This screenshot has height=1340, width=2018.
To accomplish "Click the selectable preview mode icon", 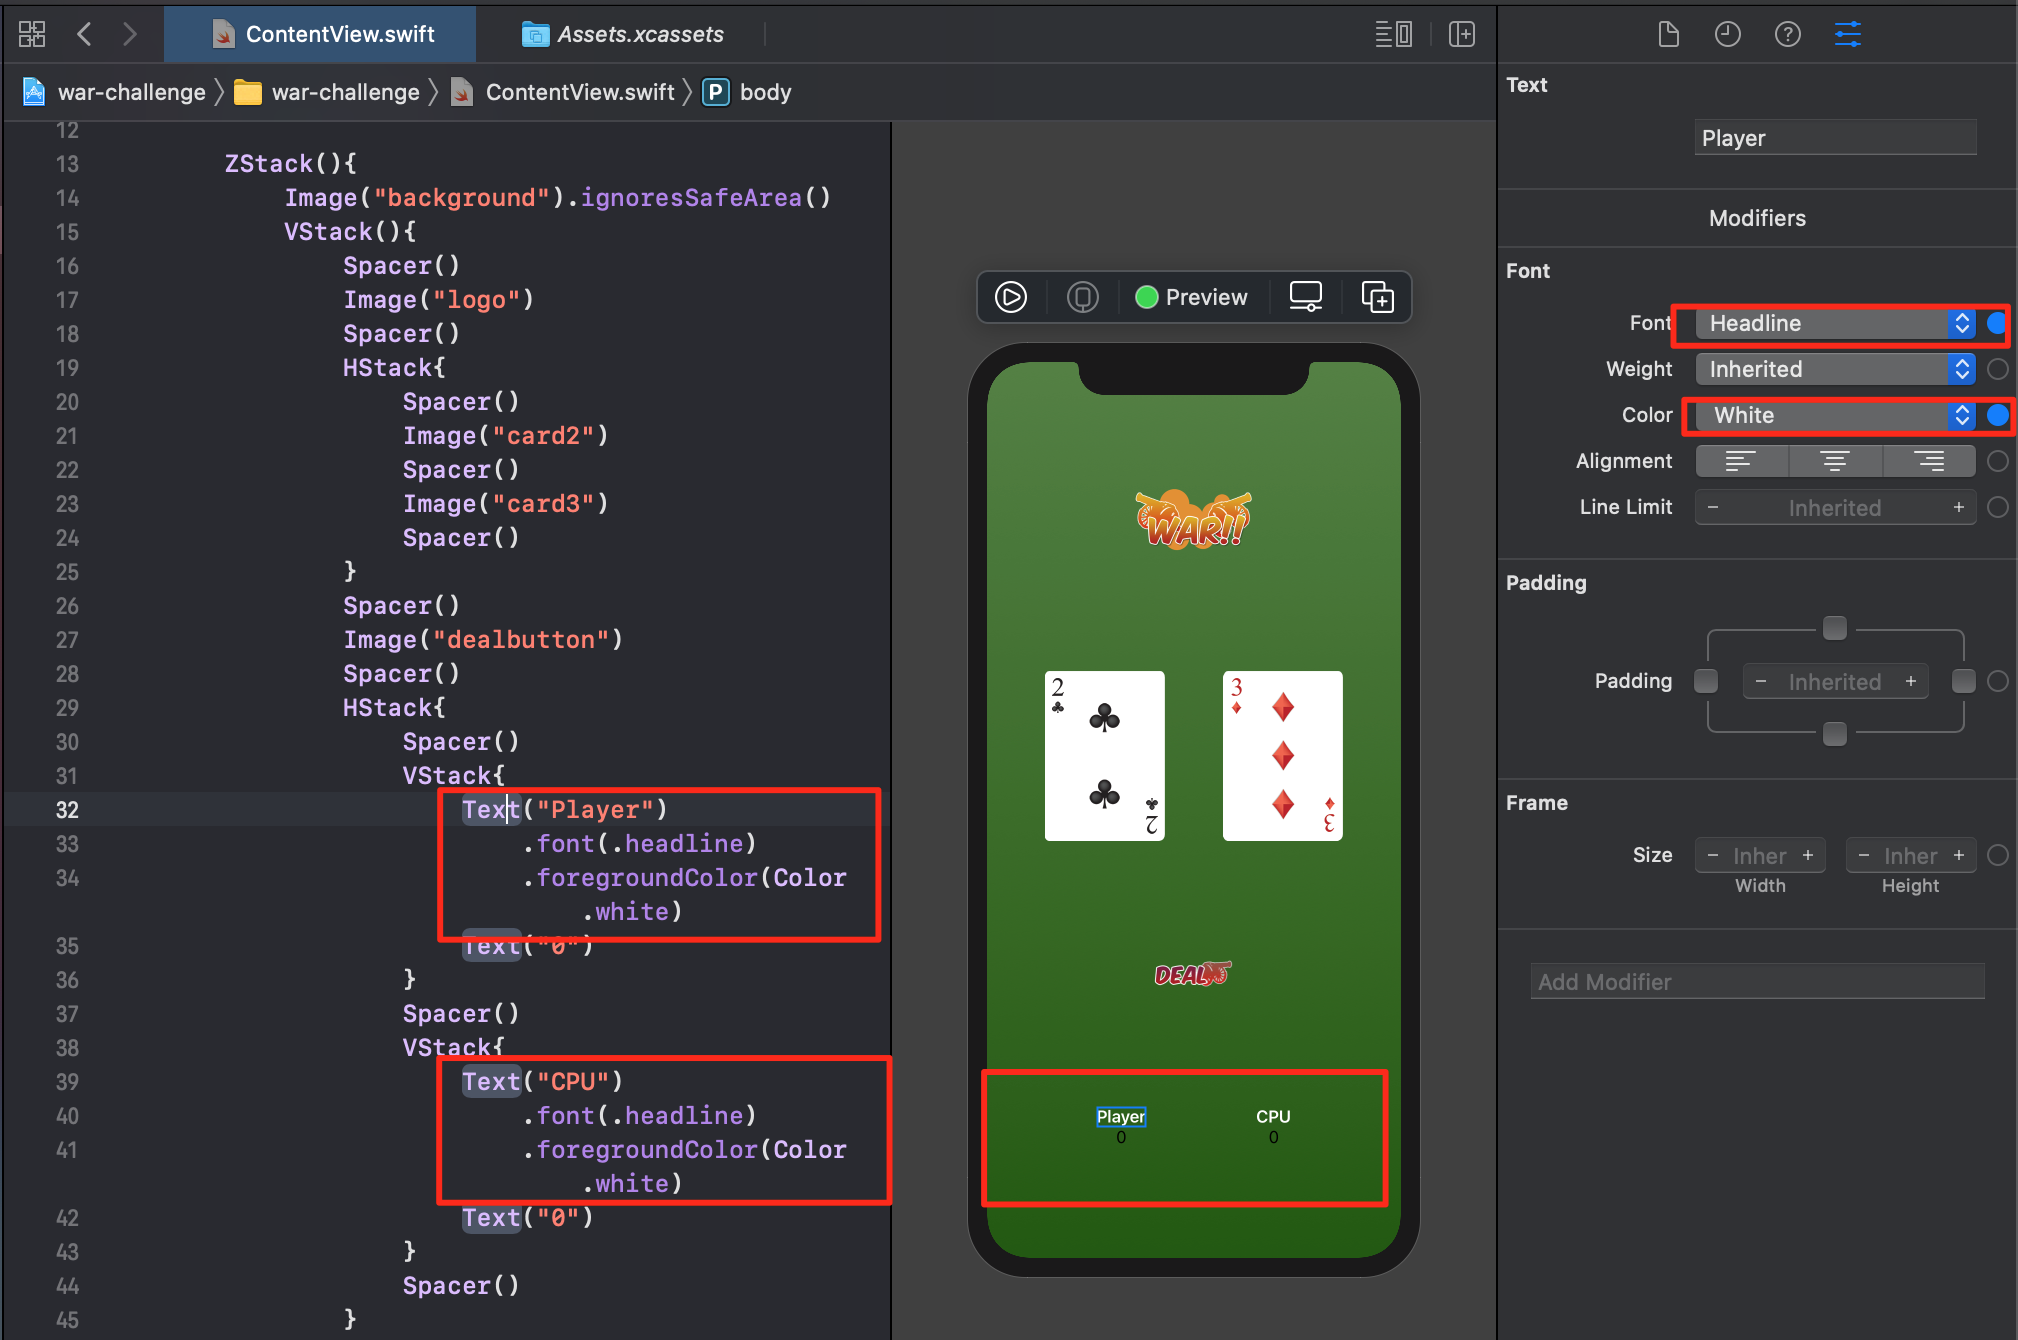I will point(1082,297).
